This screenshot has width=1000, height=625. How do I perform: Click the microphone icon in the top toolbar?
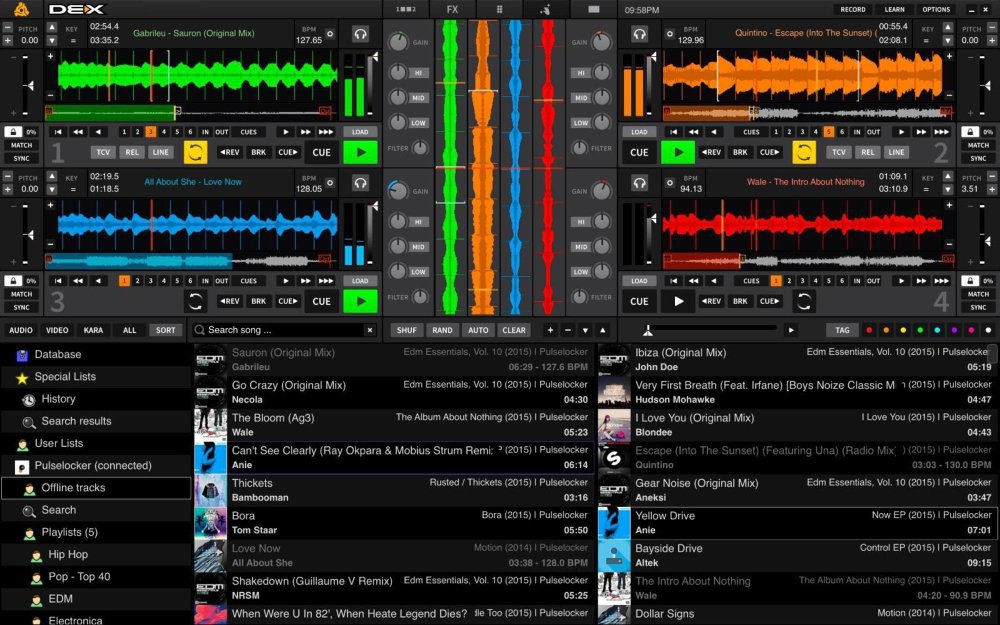pos(545,9)
